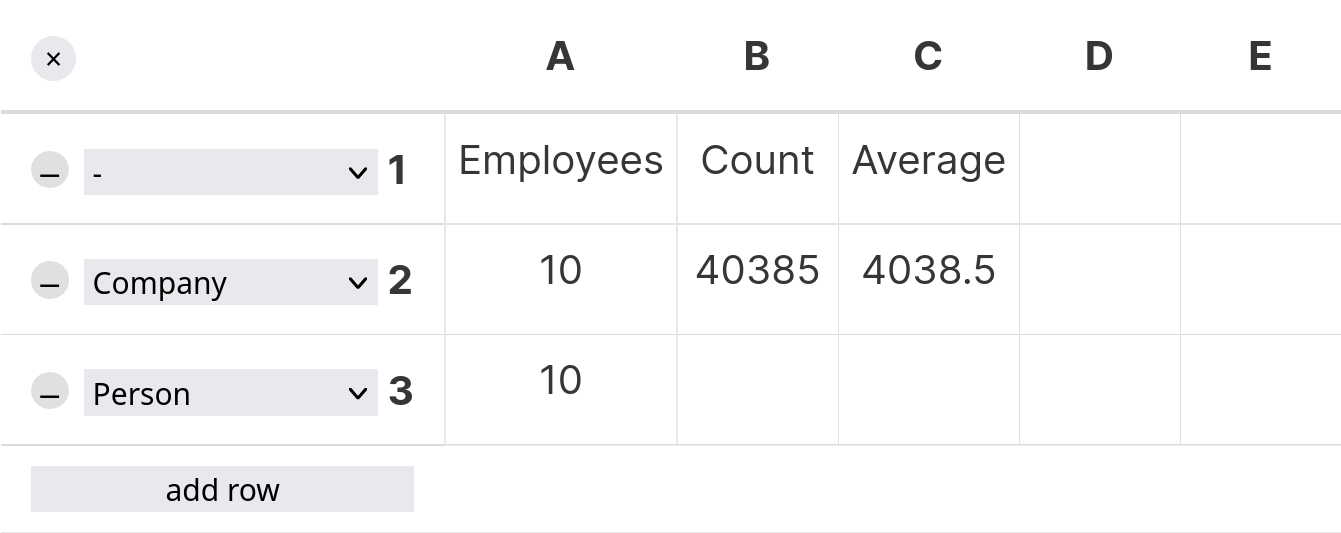
Task: Expand the Person type dropdown
Action: tap(230, 393)
